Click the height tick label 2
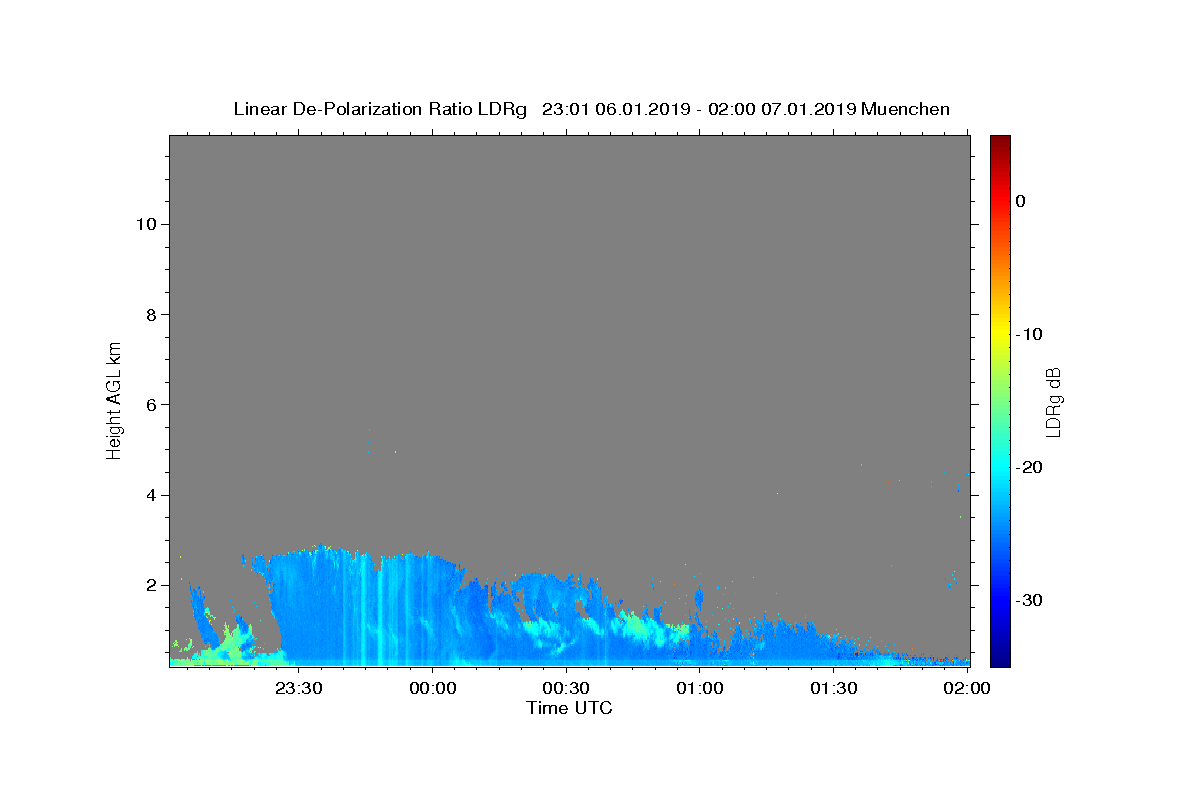1200x800 pixels. click(150, 585)
